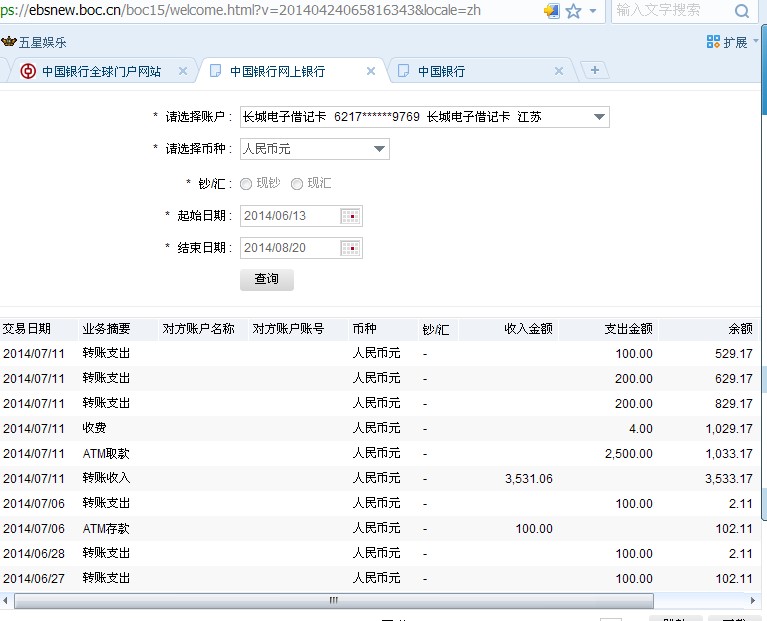The image size is (767, 621).
Task: Click the 交易日期 column header
Action: click(x=27, y=329)
